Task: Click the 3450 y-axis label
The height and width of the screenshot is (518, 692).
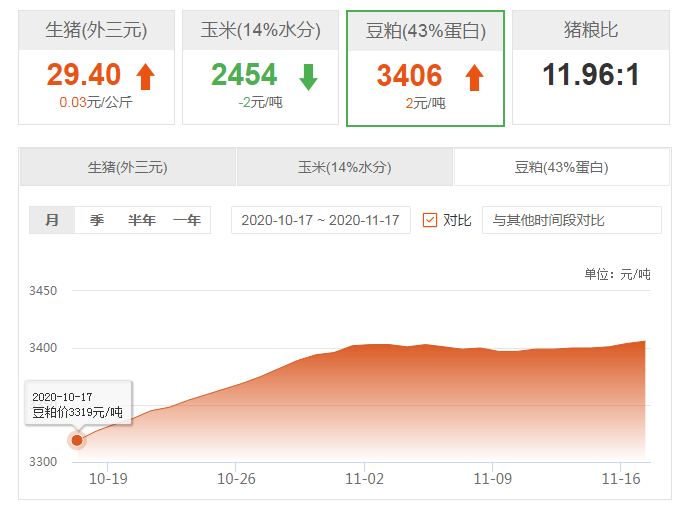Action: tap(43, 291)
